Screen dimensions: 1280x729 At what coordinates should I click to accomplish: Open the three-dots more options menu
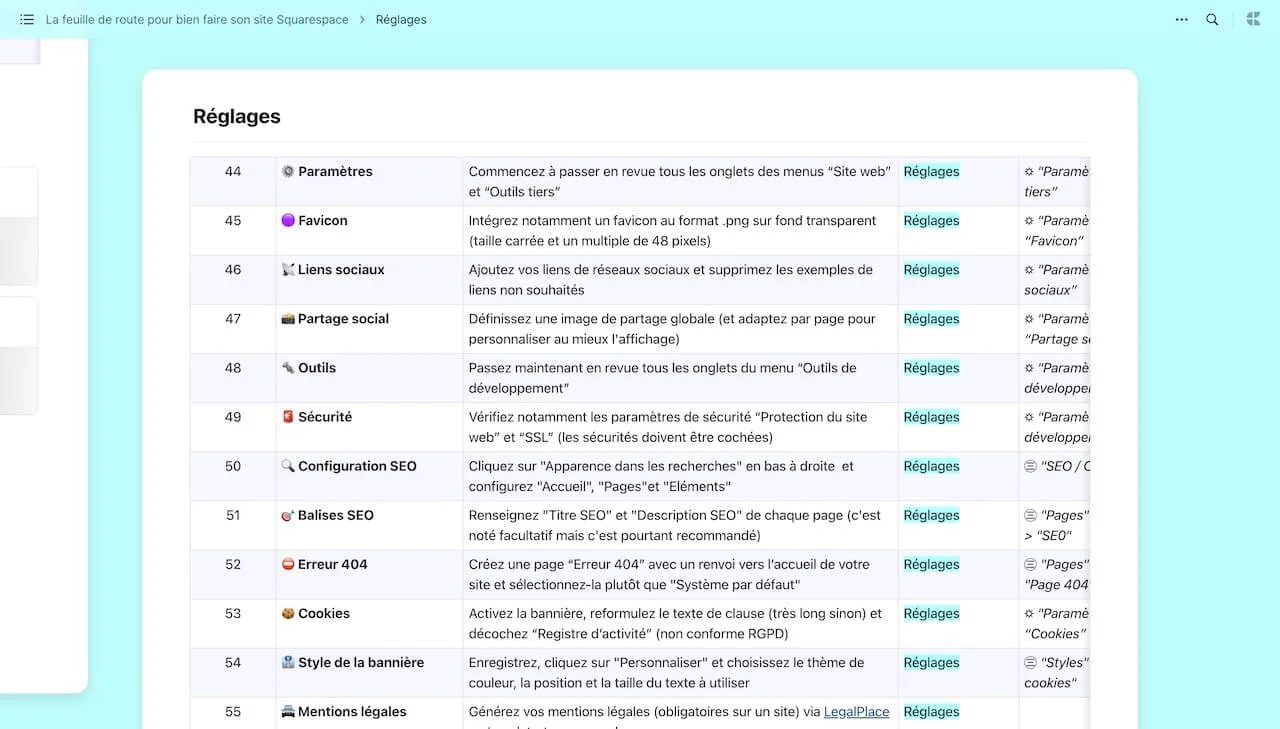point(1182,19)
